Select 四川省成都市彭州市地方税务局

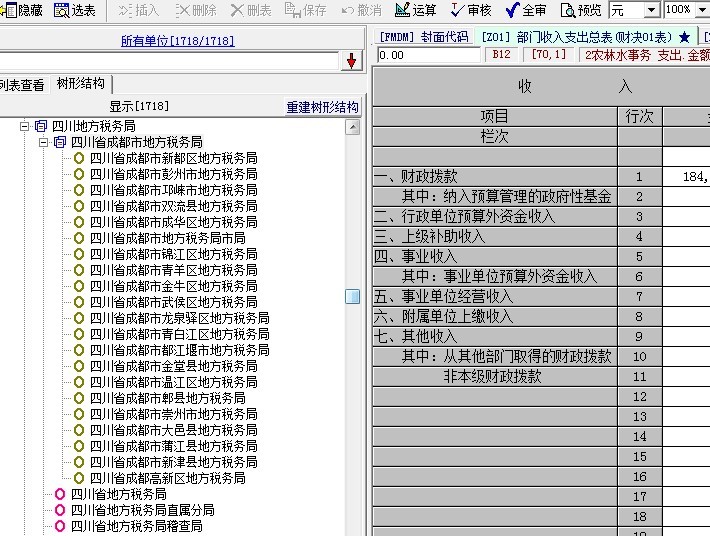(173, 174)
